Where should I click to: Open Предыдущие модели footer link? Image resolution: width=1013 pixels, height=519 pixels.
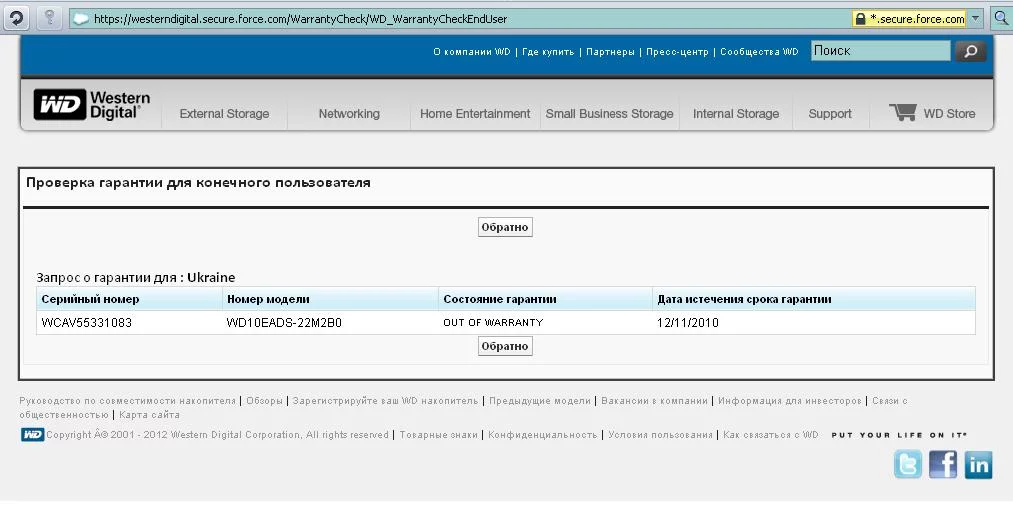pos(539,401)
